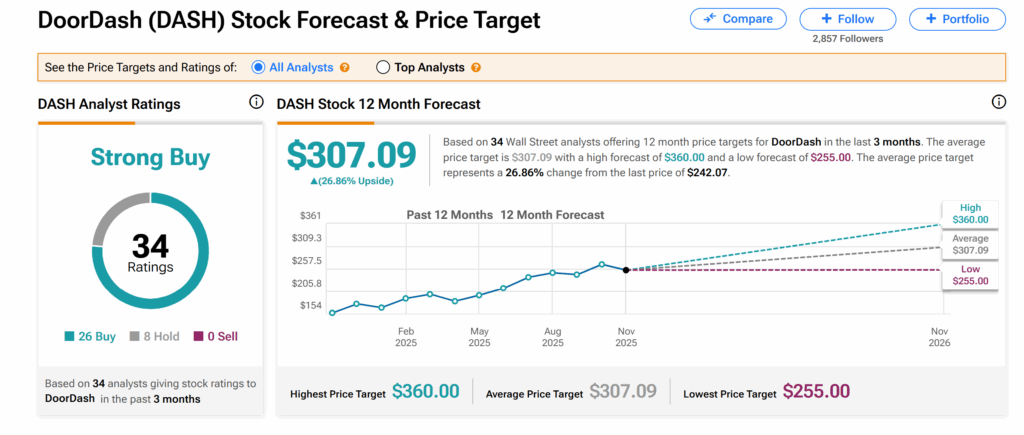This screenshot has width=1024, height=435.
Task: Click the Average $307.09 forecast label
Action: pyautogui.click(x=970, y=245)
